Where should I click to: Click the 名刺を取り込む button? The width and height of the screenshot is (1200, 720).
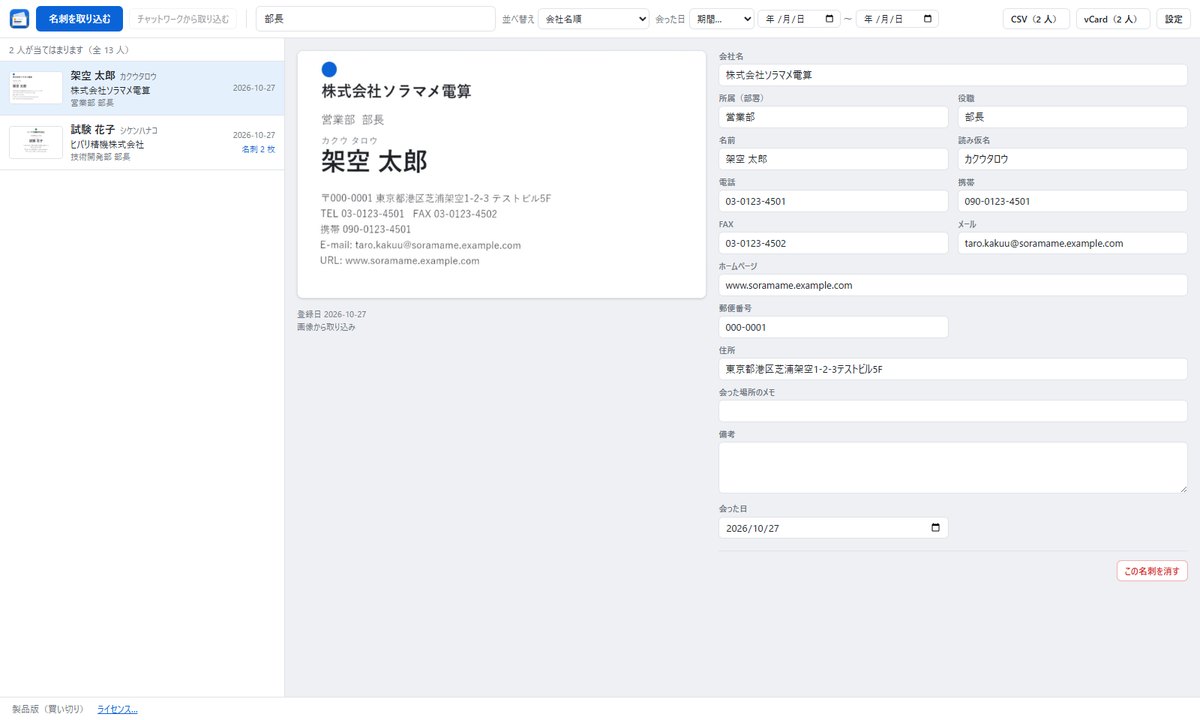[x=79, y=19]
